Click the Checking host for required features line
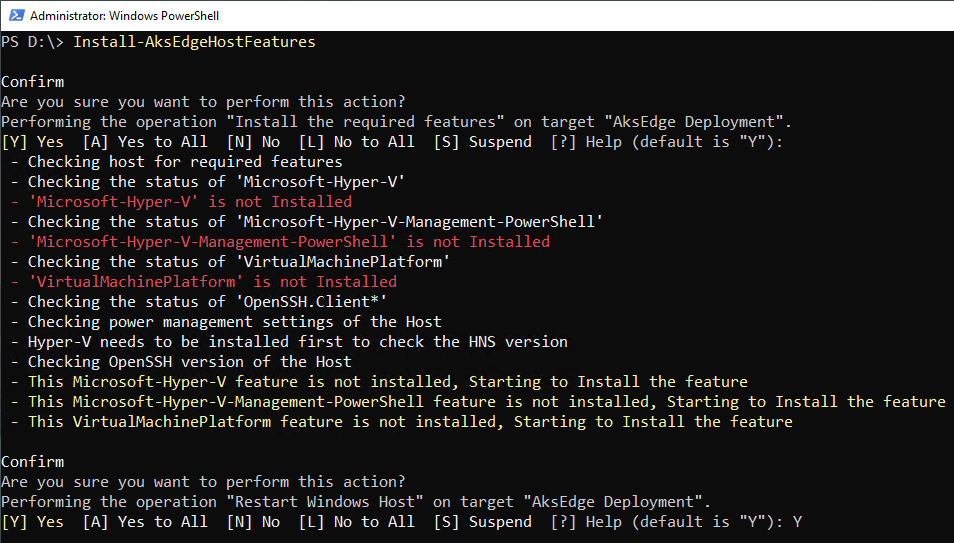The image size is (954, 543). (x=176, y=161)
